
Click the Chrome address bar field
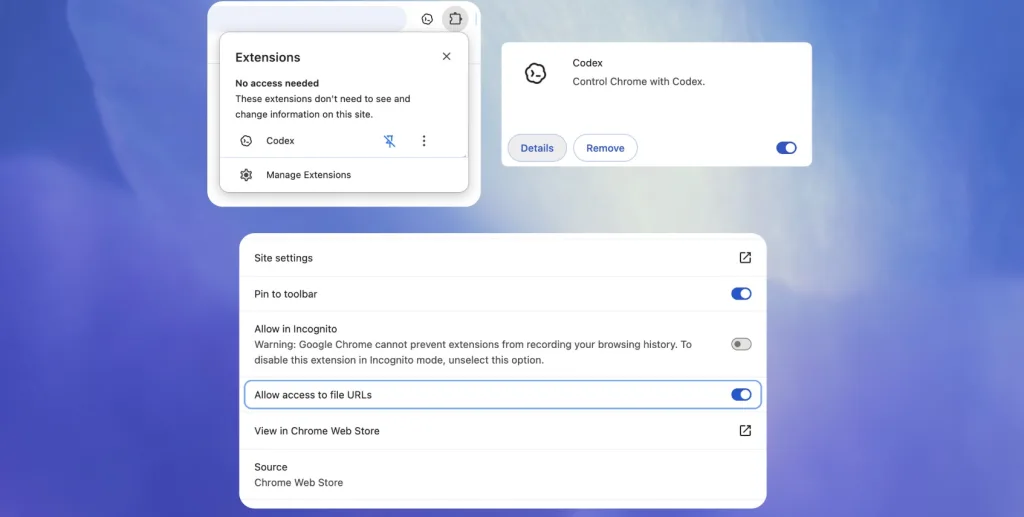(x=308, y=19)
